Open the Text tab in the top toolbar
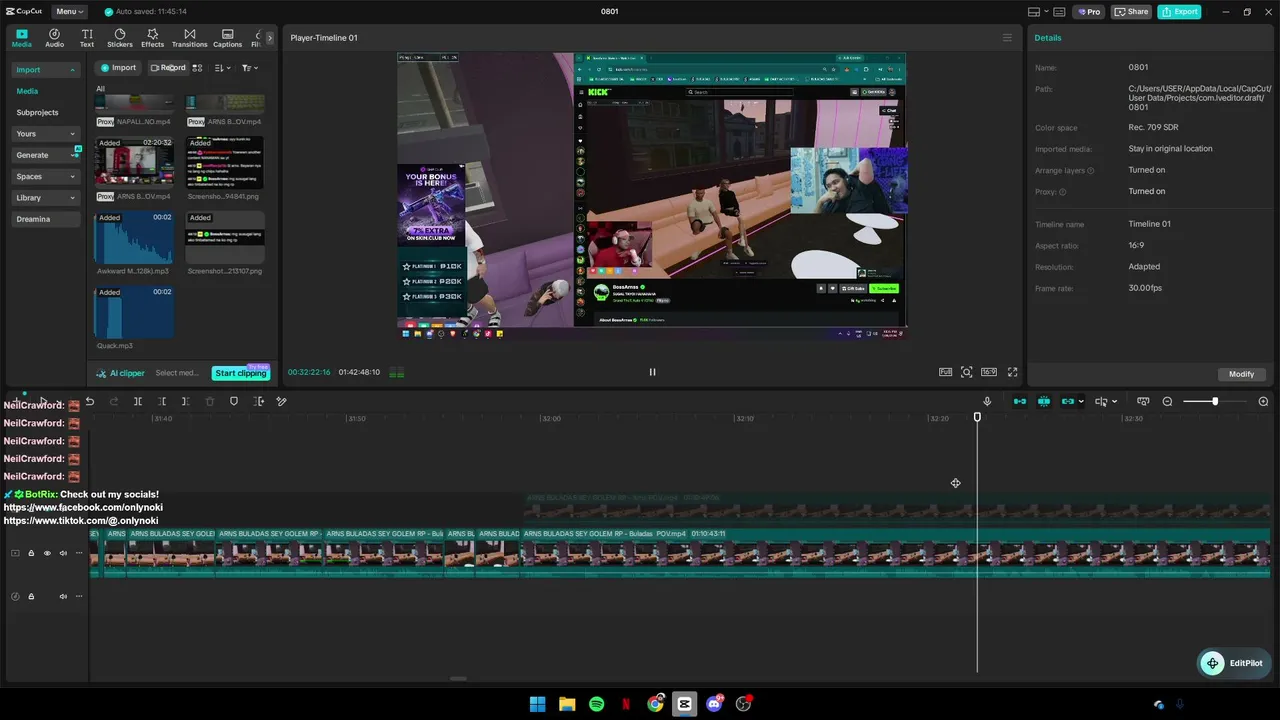The width and height of the screenshot is (1280, 720). tap(87, 38)
